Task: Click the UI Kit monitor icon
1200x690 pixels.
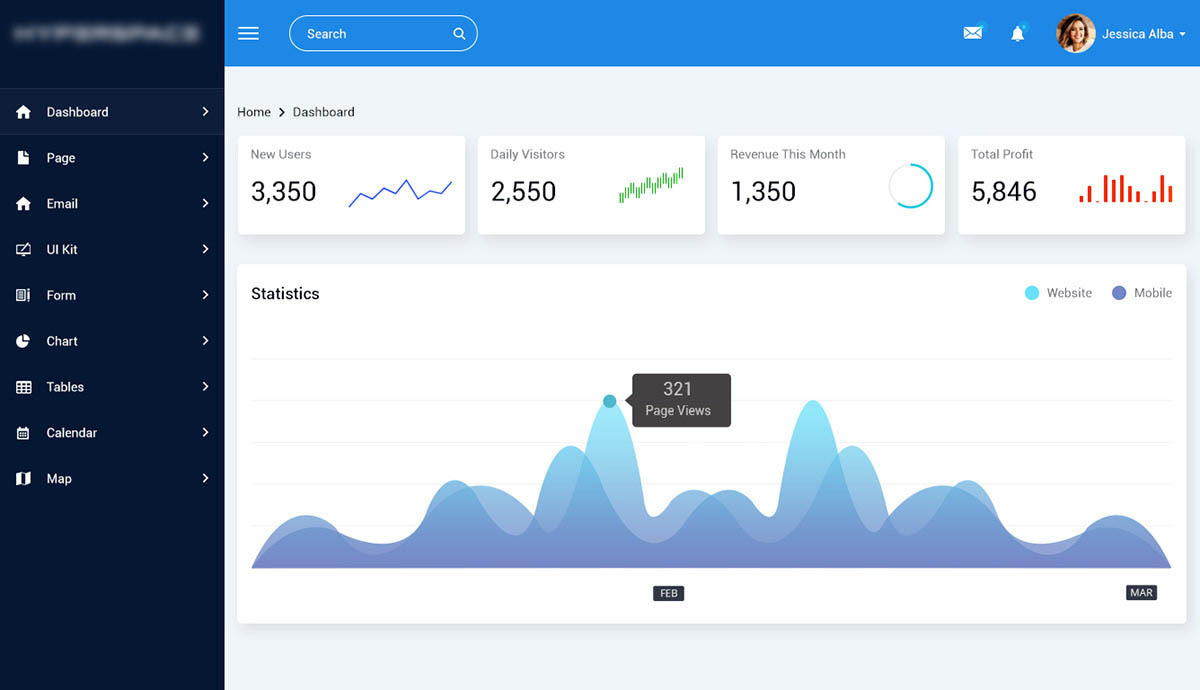Action: (24, 250)
